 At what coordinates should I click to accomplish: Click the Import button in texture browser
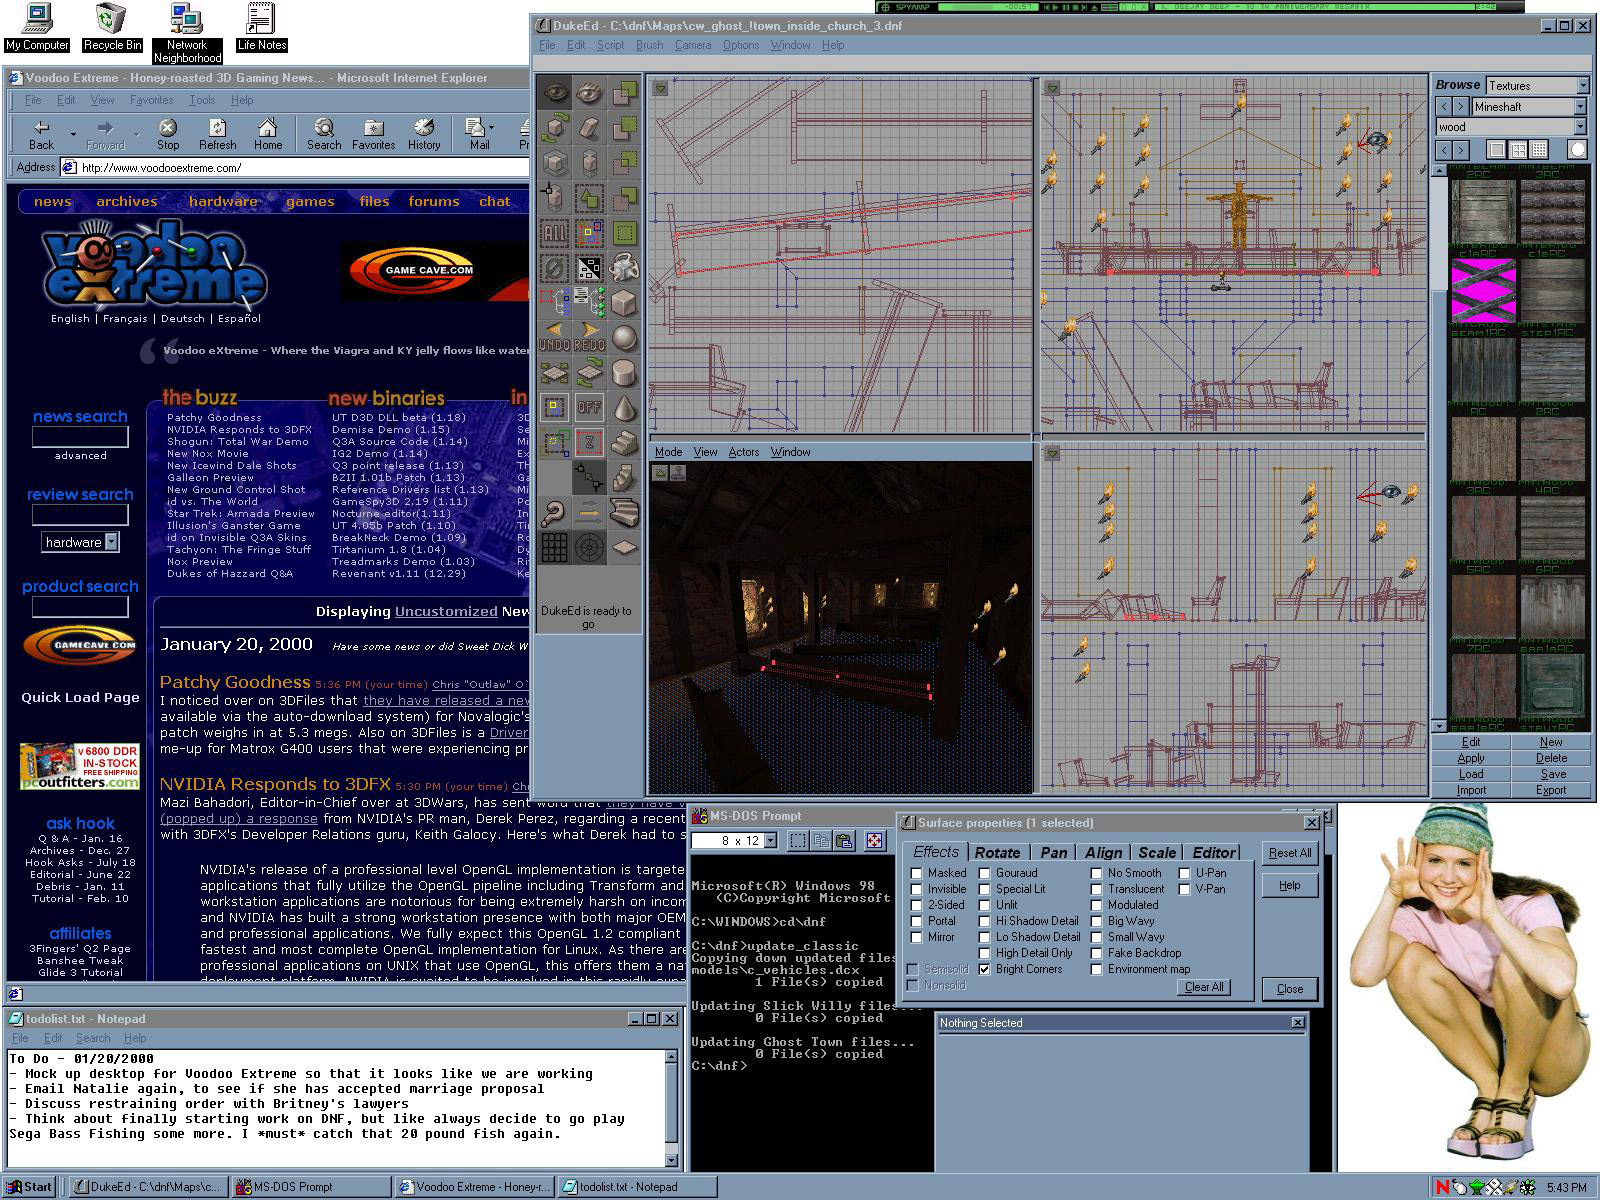pos(1471,790)
